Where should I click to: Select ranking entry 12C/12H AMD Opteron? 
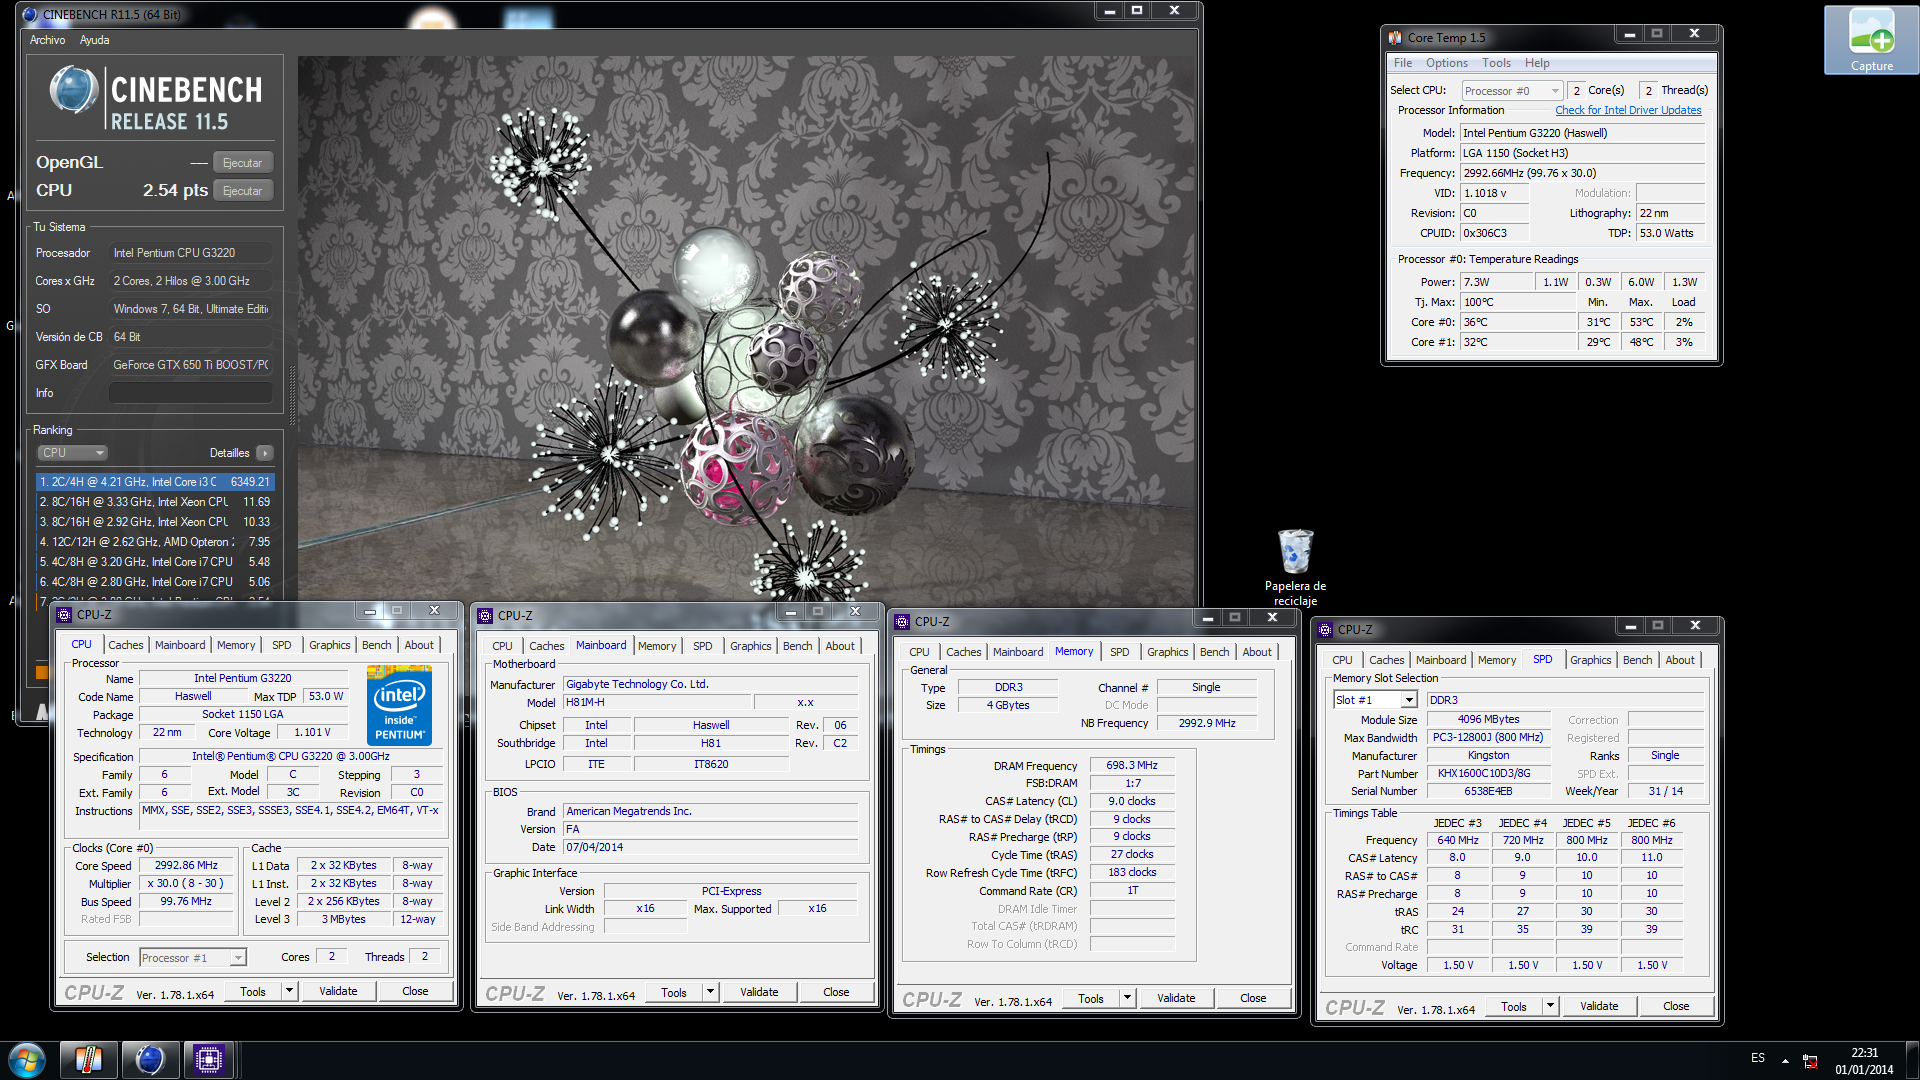155,542
